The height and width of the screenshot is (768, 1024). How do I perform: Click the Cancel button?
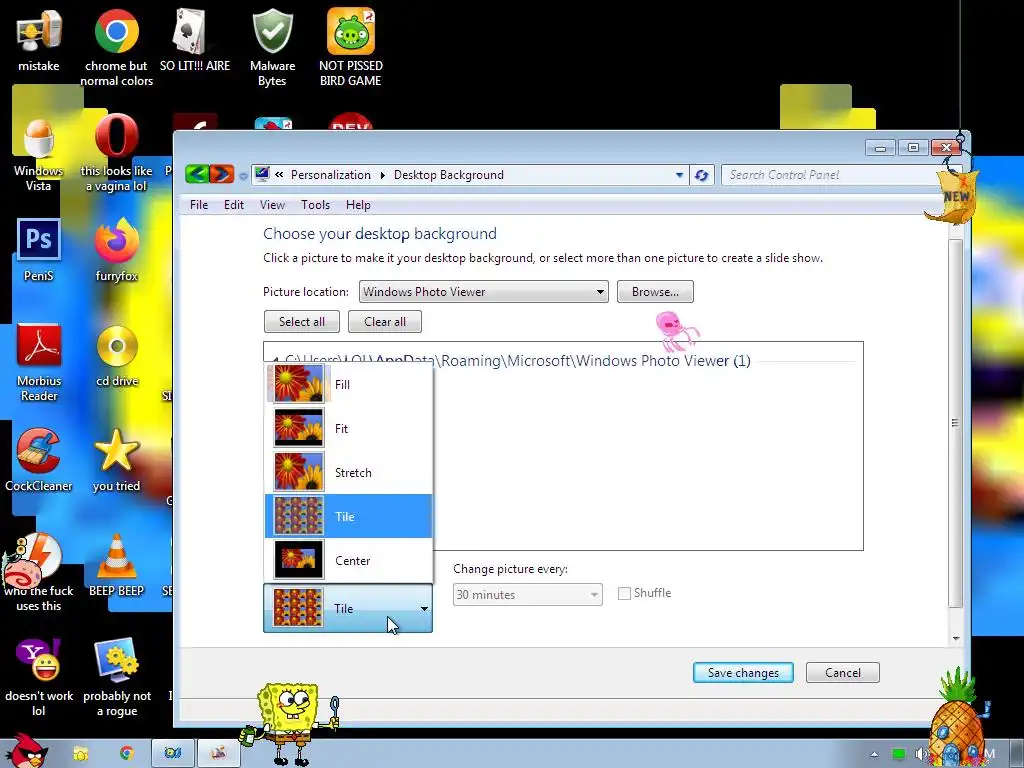point(842,673)
